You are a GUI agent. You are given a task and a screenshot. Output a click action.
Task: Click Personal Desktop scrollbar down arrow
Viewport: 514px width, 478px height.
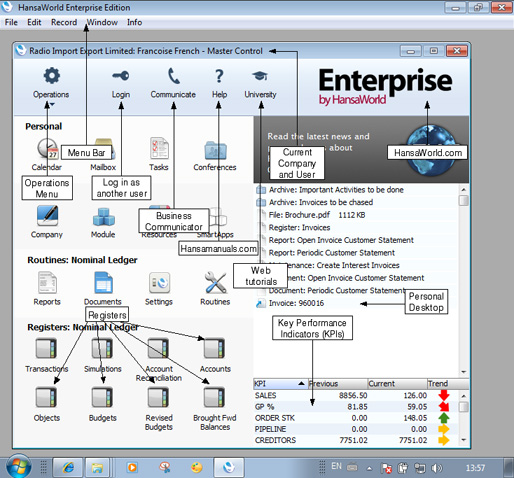464,372
